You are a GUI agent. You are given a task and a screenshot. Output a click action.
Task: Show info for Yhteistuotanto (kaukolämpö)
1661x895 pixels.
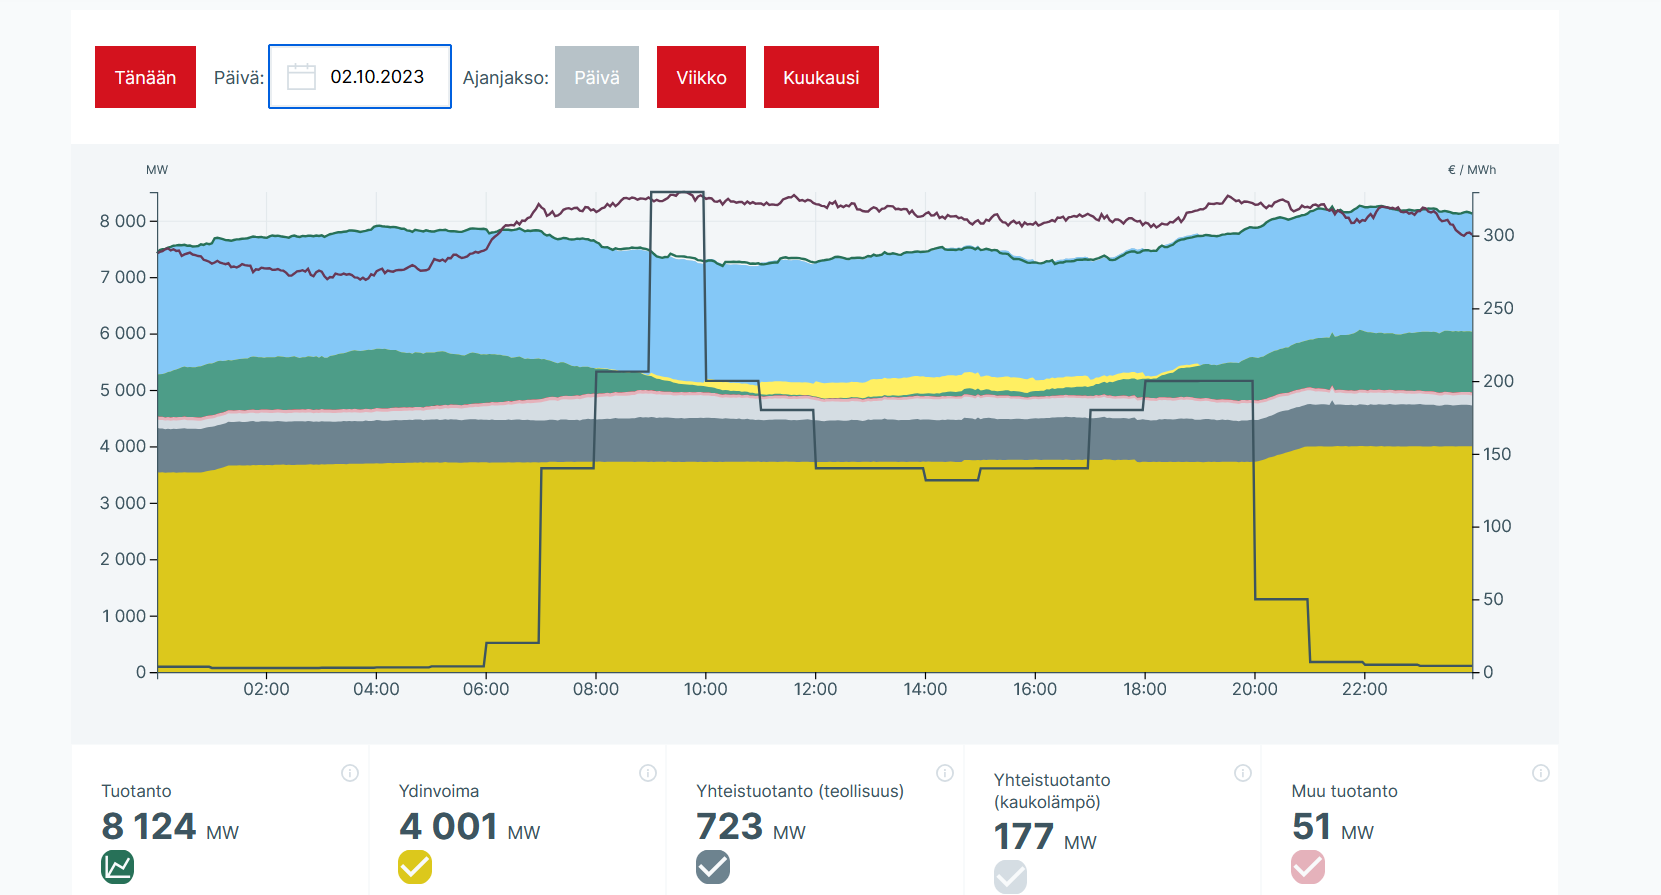(x=1243, y=773)
